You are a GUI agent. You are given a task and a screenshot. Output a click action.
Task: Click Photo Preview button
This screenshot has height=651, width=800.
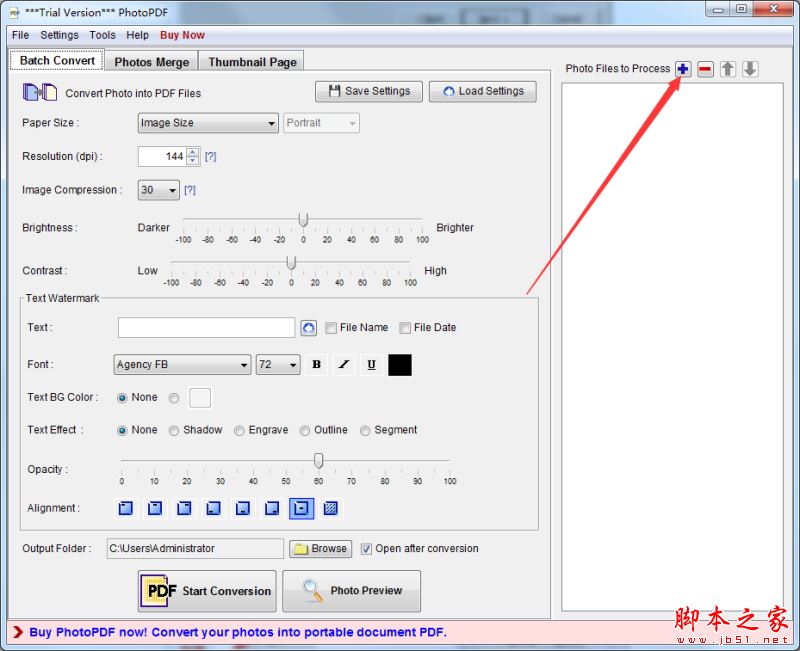coord(352,591)
